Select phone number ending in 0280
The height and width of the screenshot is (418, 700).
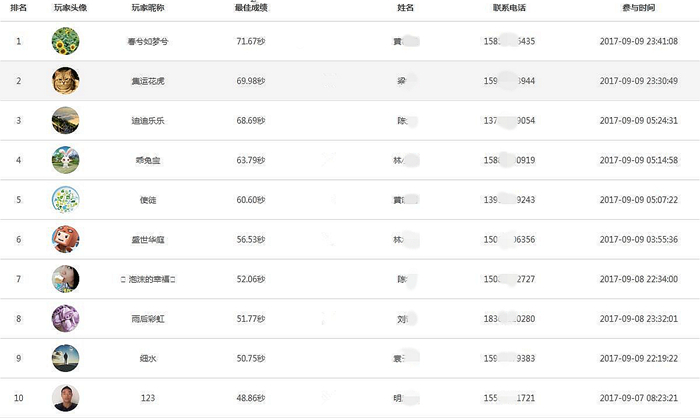[509, 319]
